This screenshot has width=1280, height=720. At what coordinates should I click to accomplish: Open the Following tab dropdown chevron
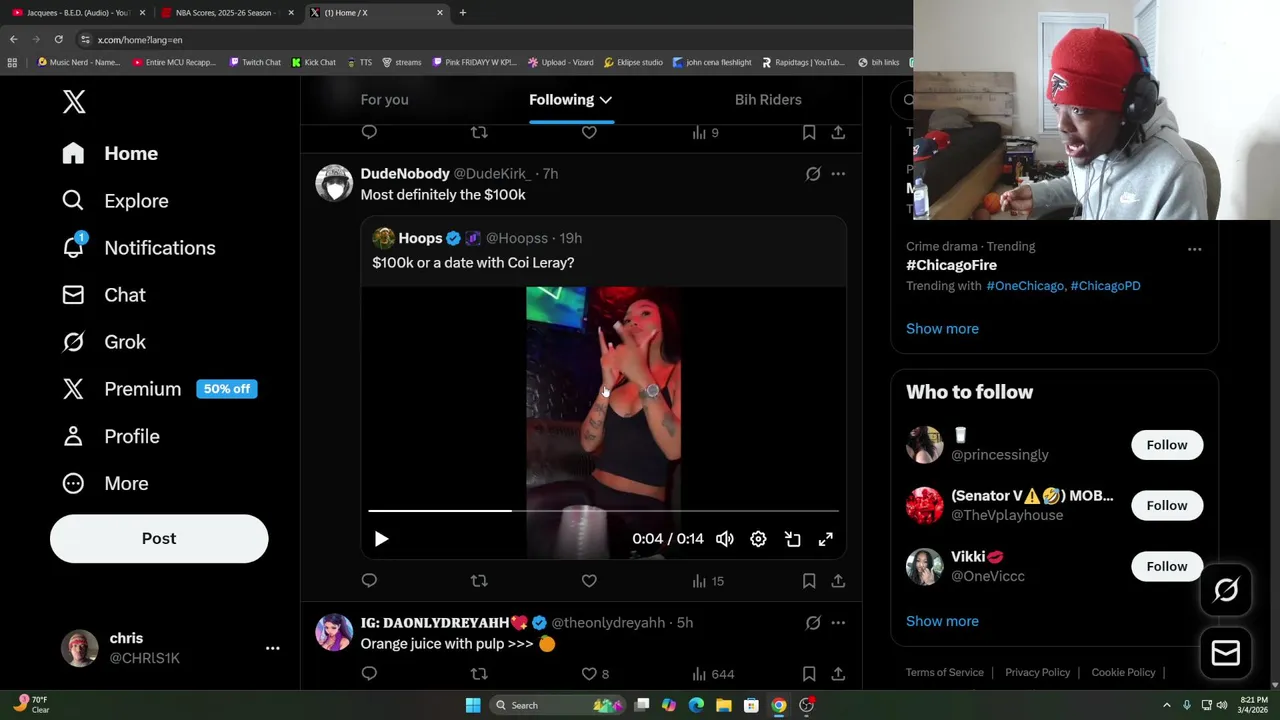pos(606,100)
